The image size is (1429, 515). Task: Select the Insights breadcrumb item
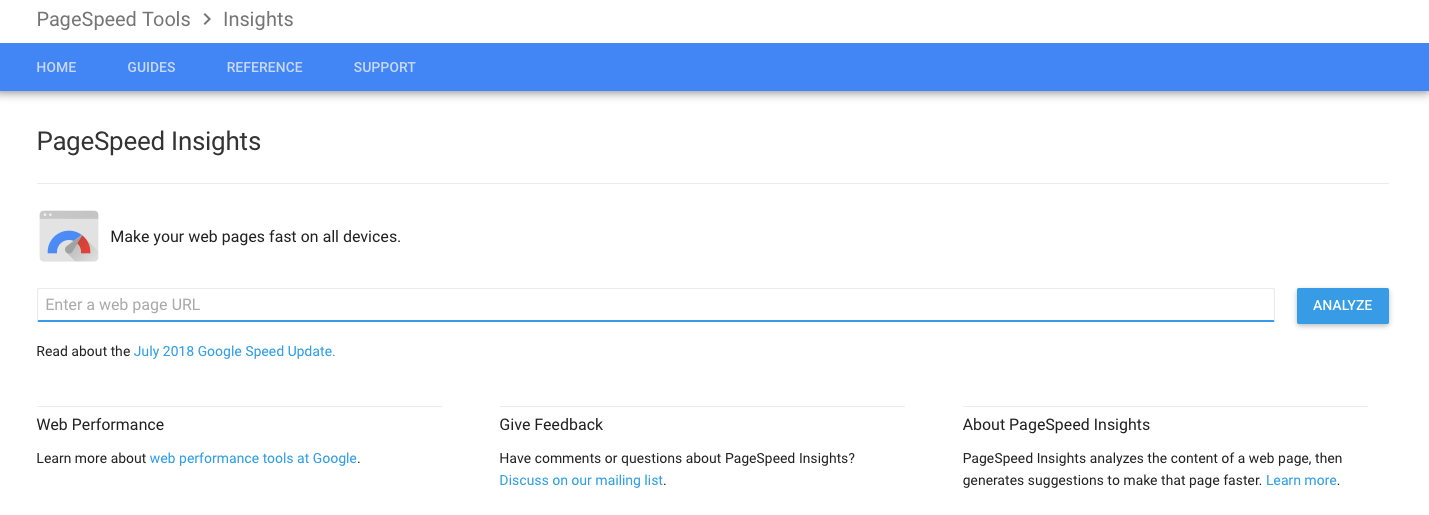pyautogui.click(x=258, y=19)
